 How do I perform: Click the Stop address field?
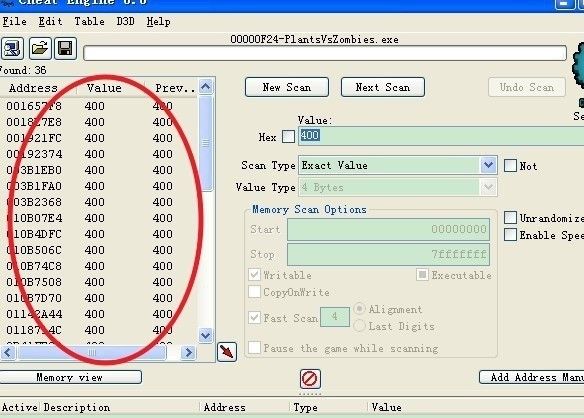pos(388,254)
